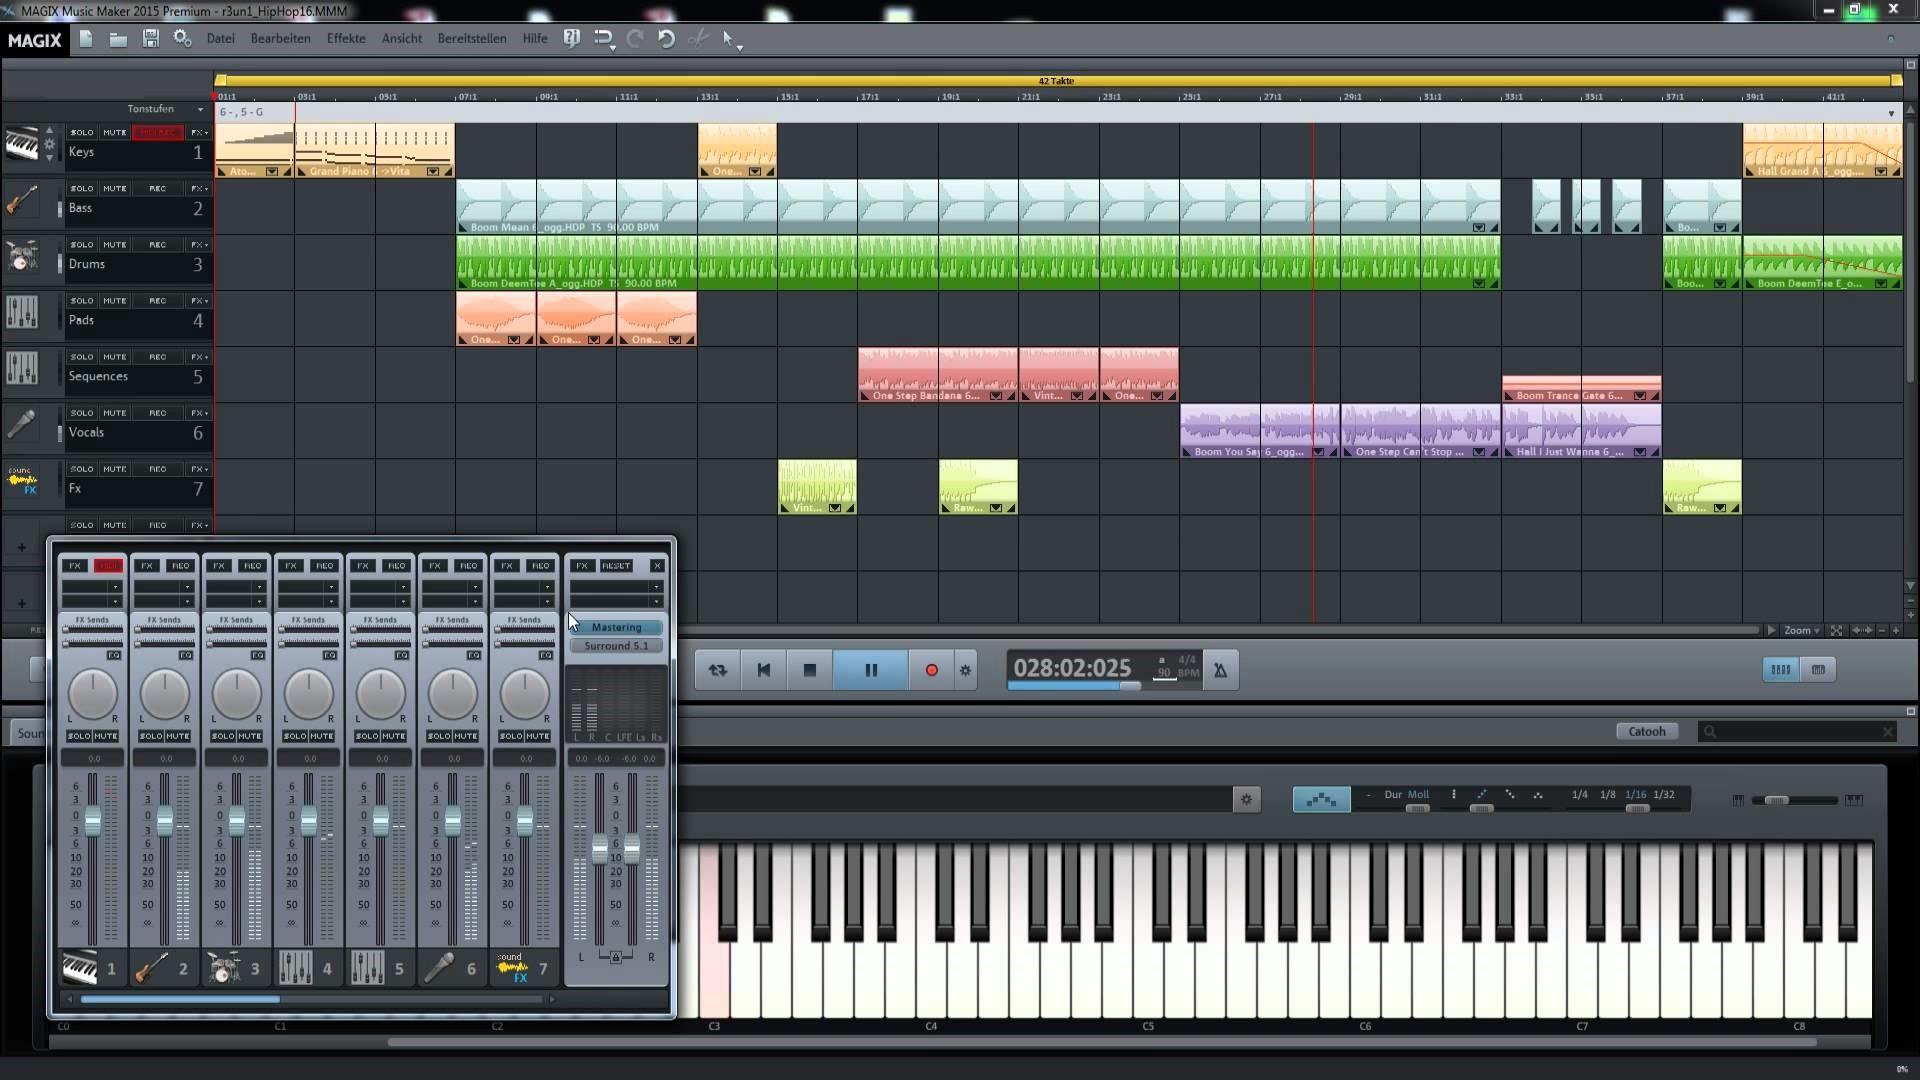
Task: Click the mixer channel 1 volume fader
Action: click(x=93, y=822)
